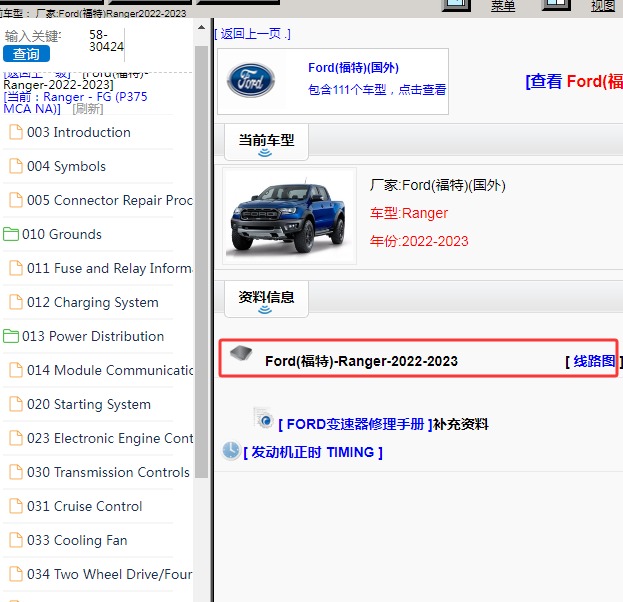Screen dimensions: 623x602
Task: Click the toolbar icon left of 菜单
Action: click(x=457, y=5)
